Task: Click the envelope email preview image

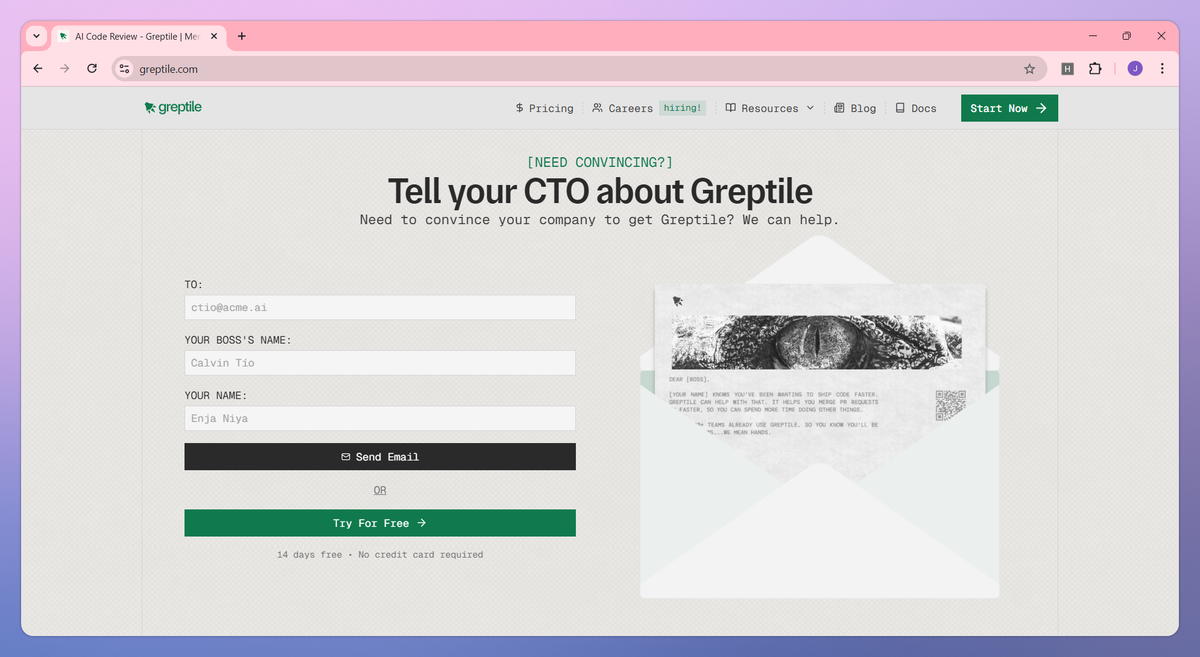Action: click(820, 417)
